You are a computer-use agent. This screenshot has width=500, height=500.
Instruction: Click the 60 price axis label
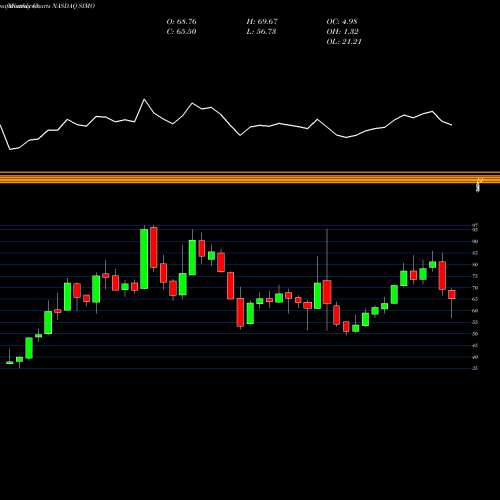(475, 310)
